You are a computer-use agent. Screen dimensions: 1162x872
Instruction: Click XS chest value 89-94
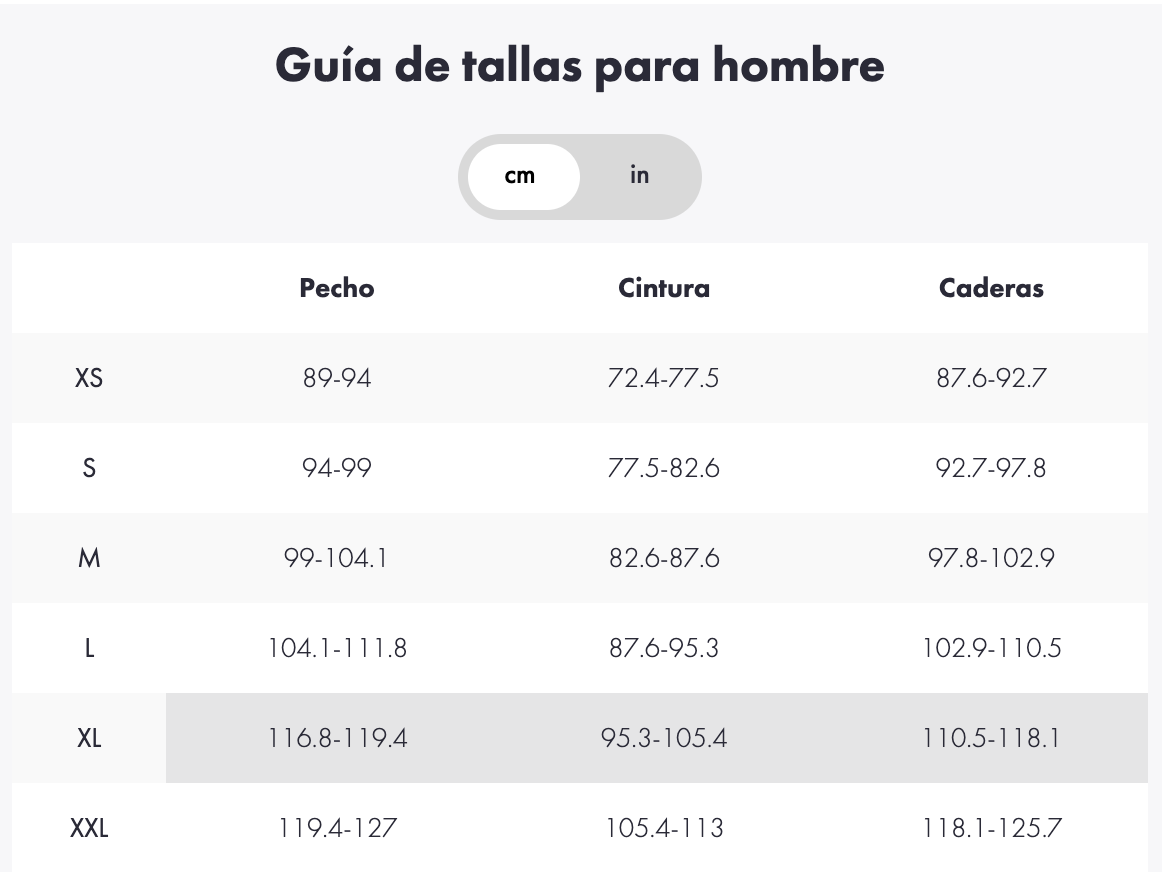coord(336,378)
